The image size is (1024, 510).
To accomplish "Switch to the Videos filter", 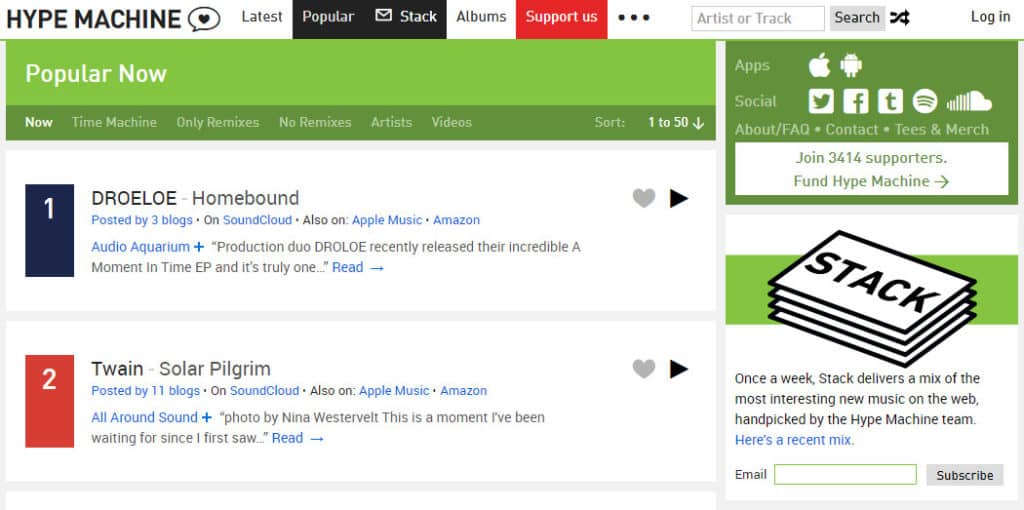I will [451, 122].
